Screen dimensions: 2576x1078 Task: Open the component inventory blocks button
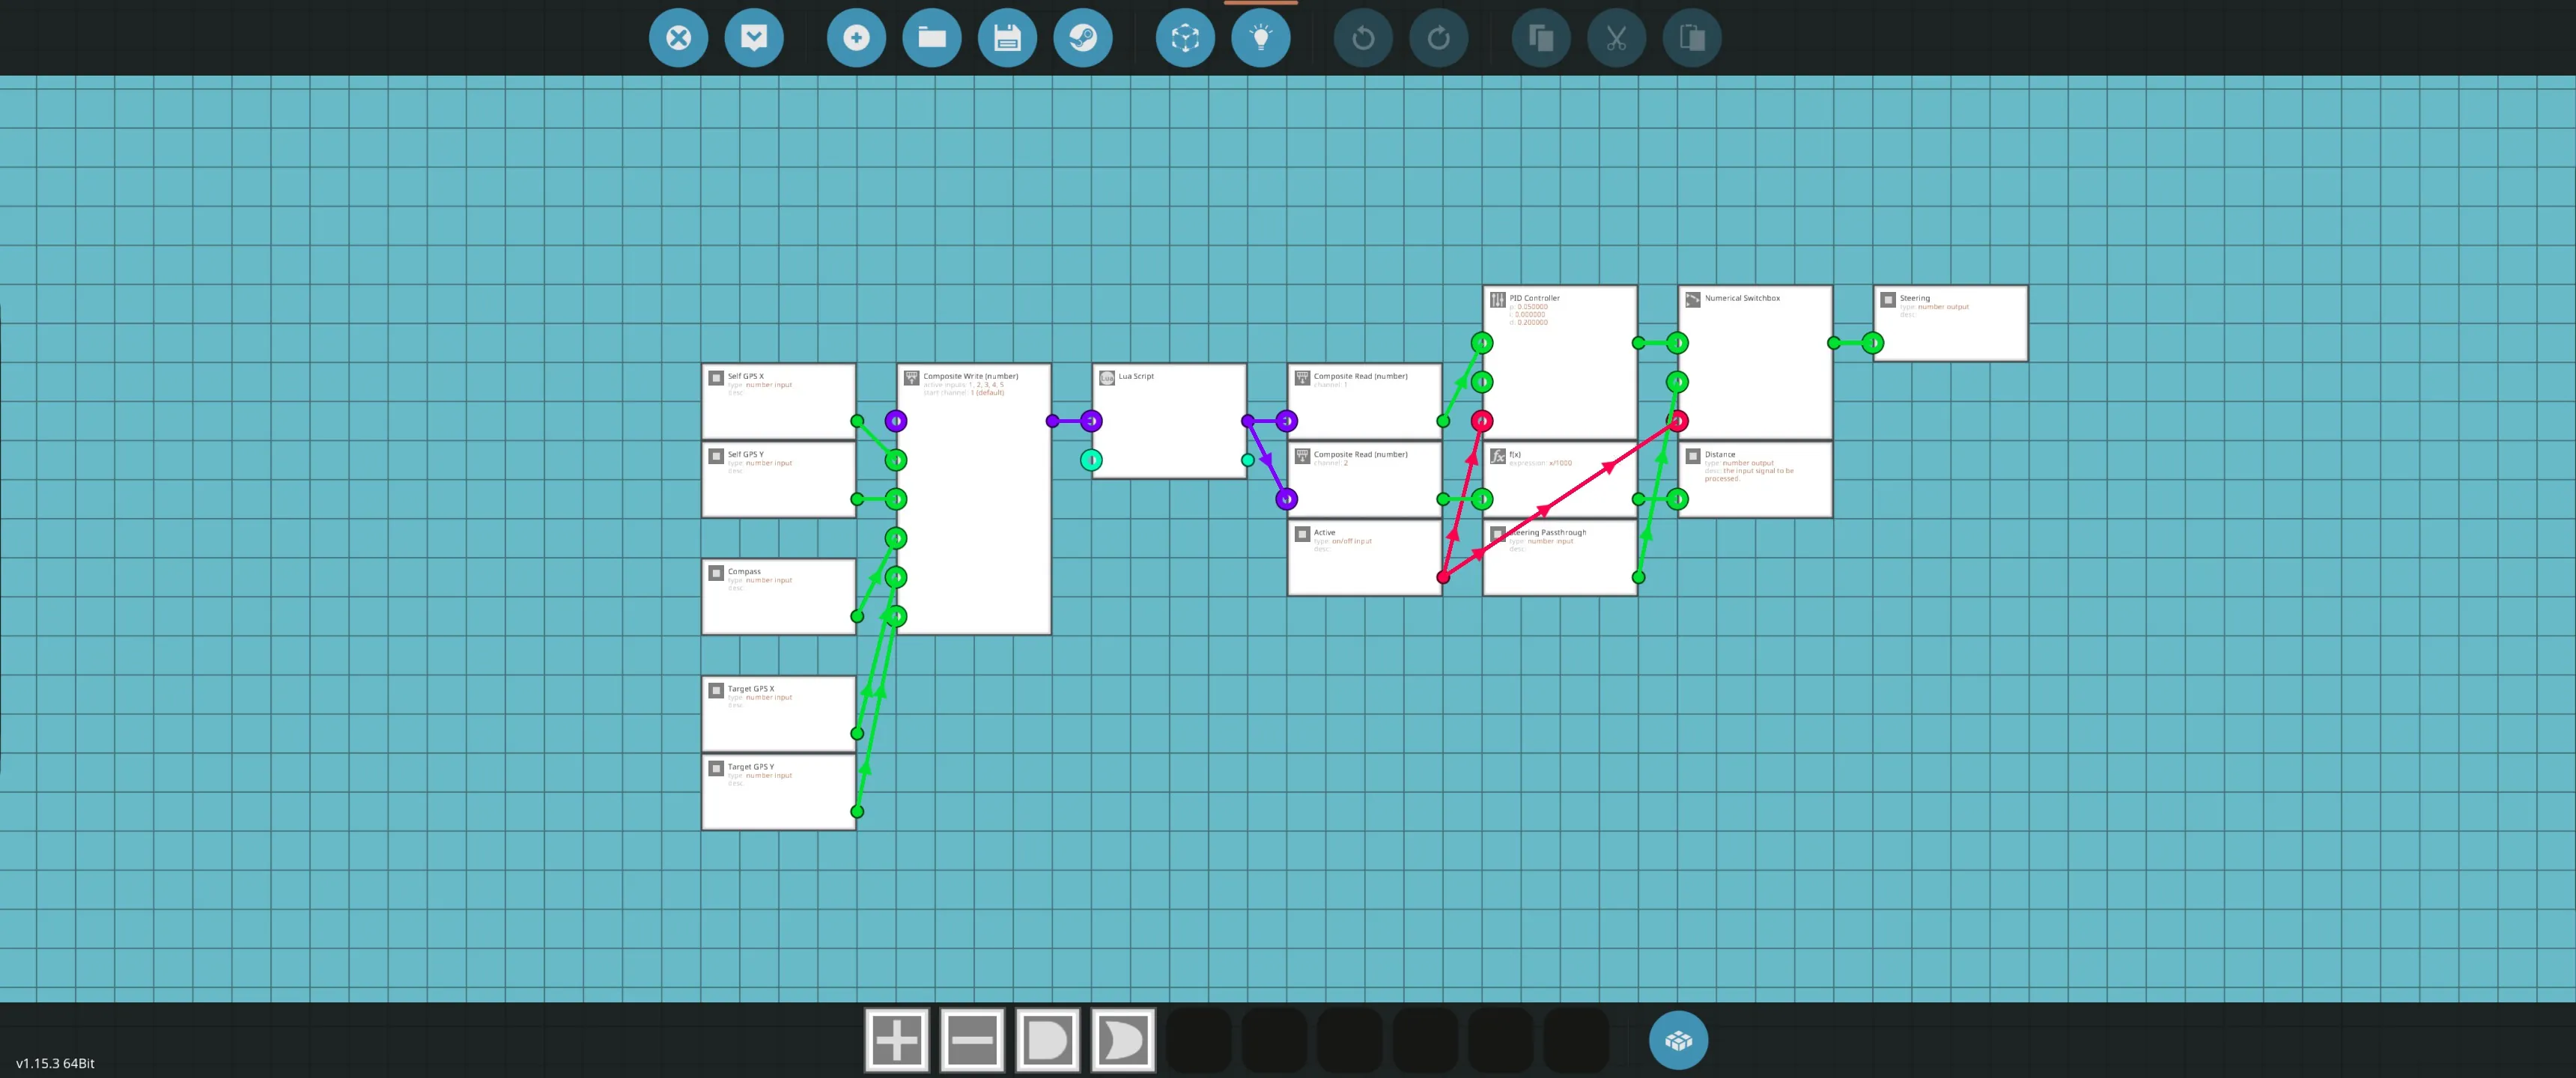[x=1678, y=1040]
